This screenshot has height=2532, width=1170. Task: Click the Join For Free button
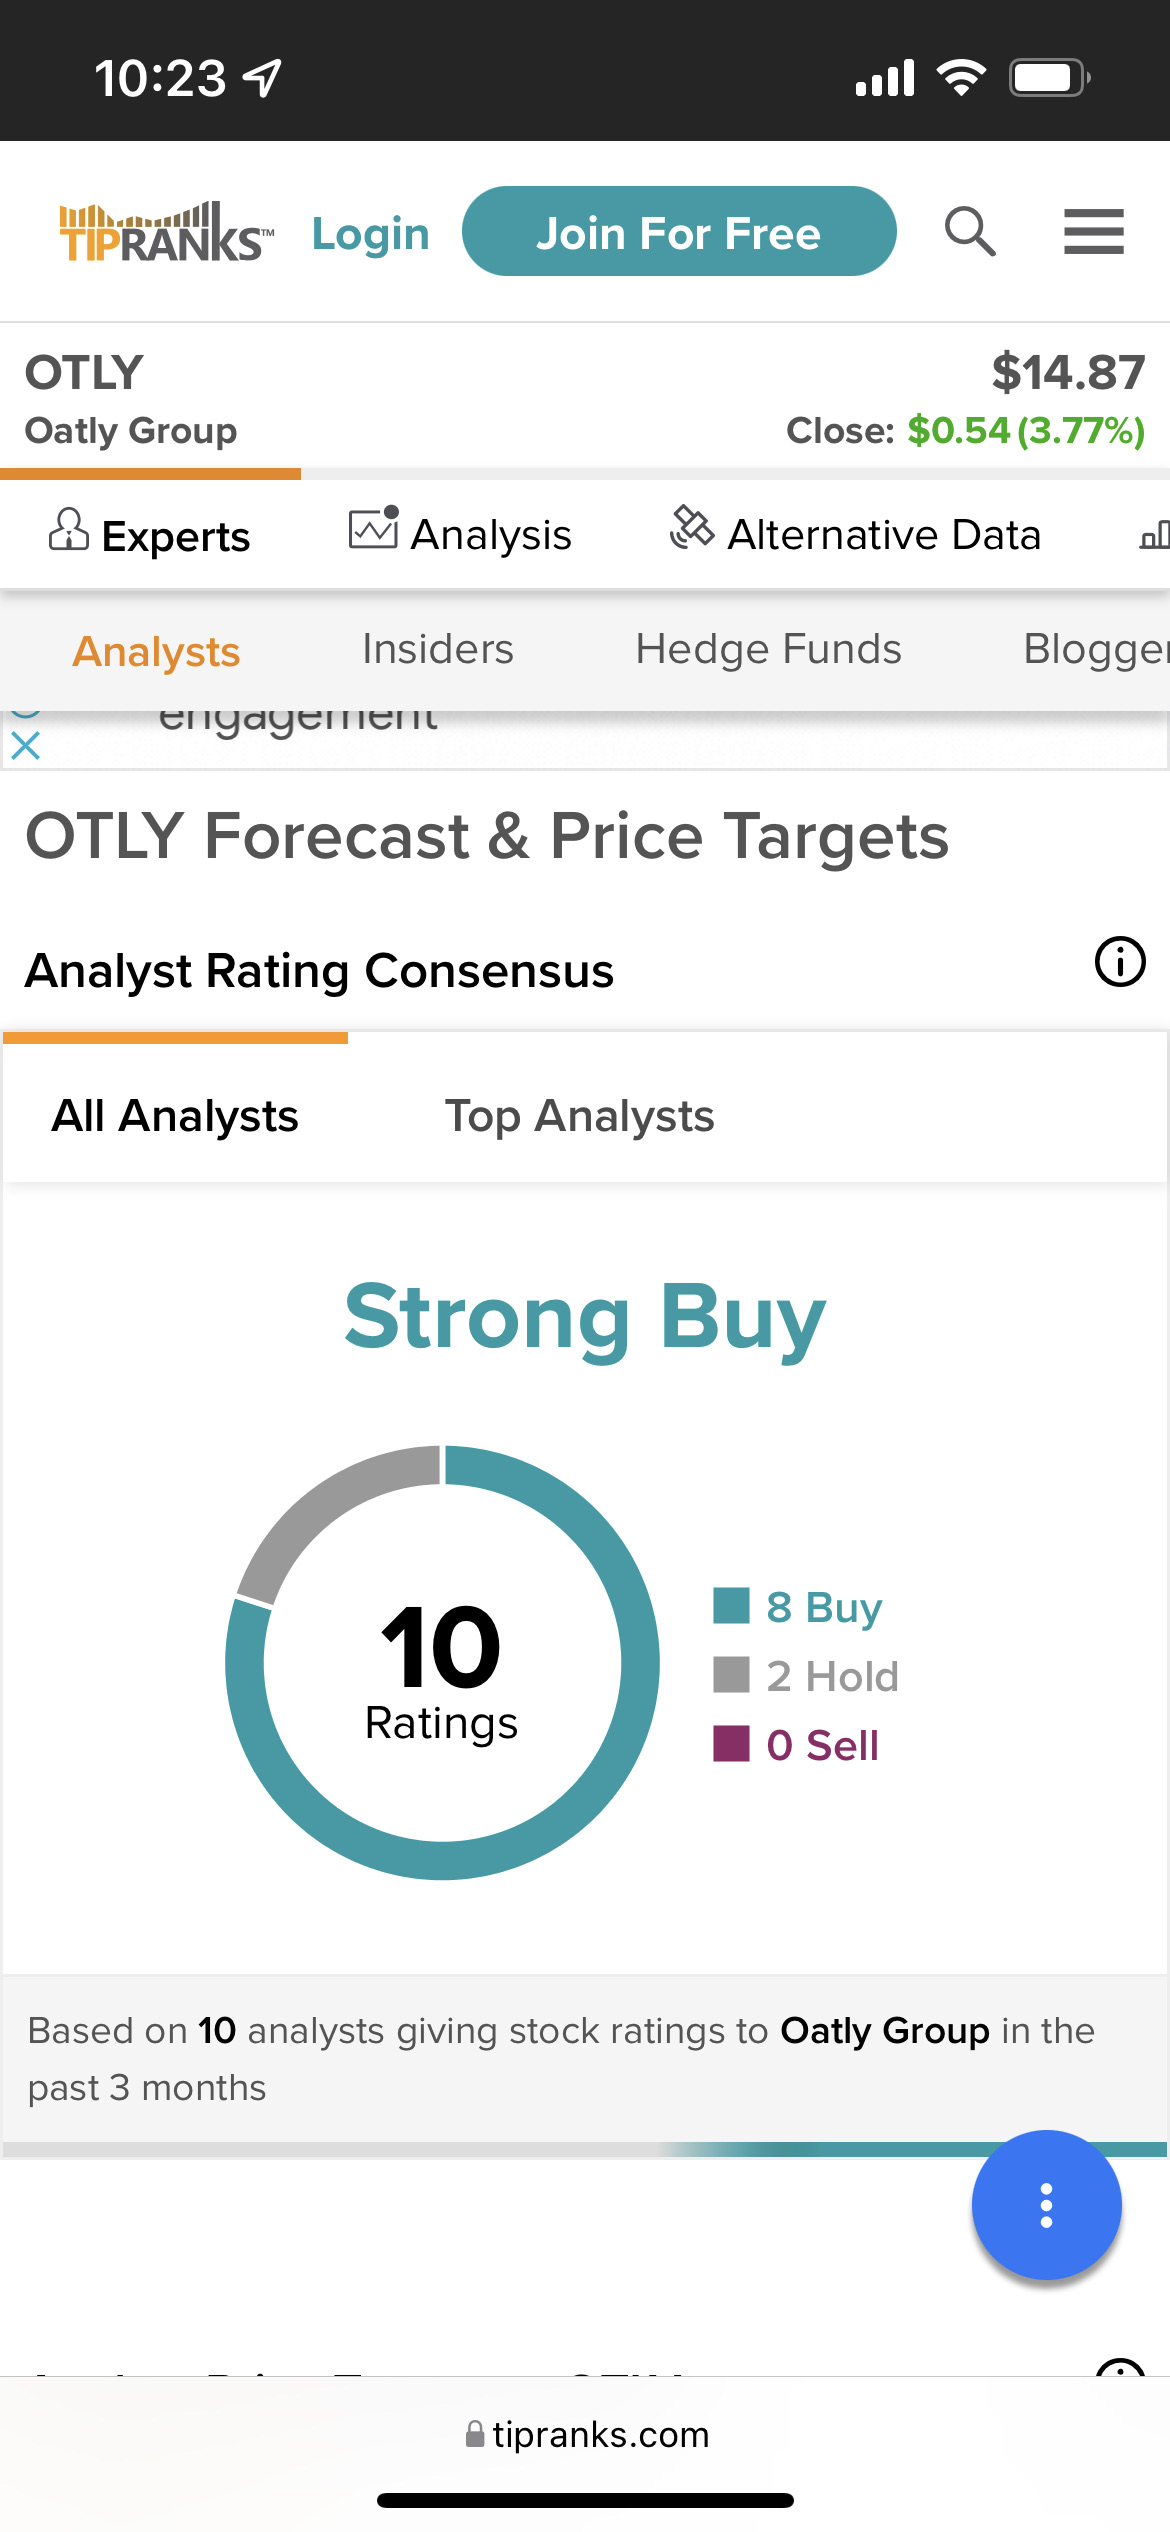[679, 231]
